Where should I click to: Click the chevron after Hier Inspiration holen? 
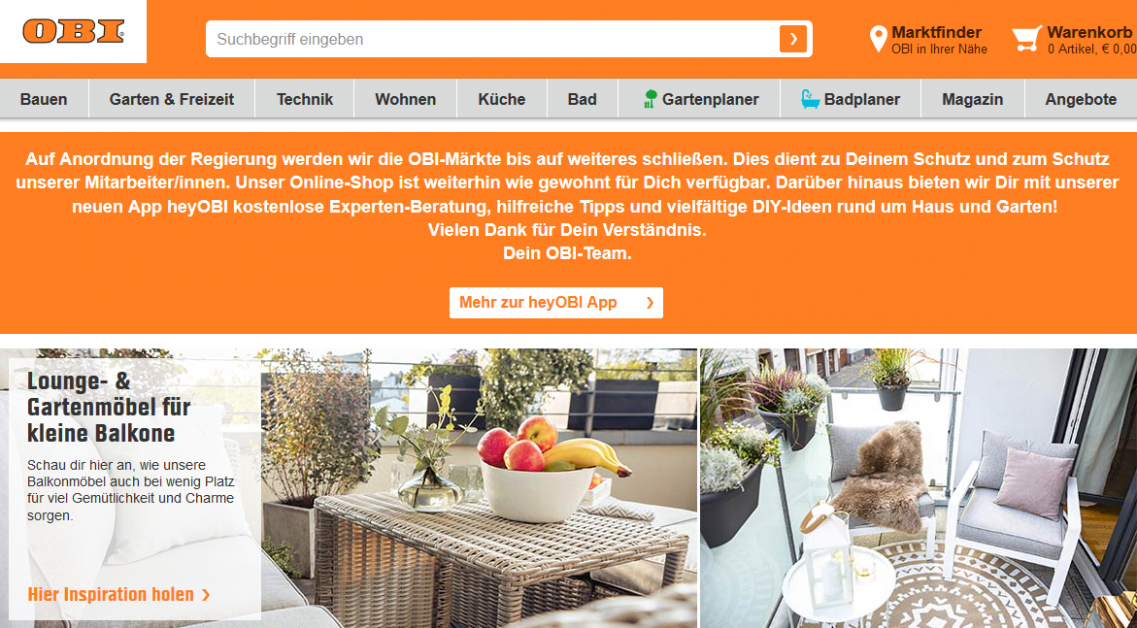206,595
